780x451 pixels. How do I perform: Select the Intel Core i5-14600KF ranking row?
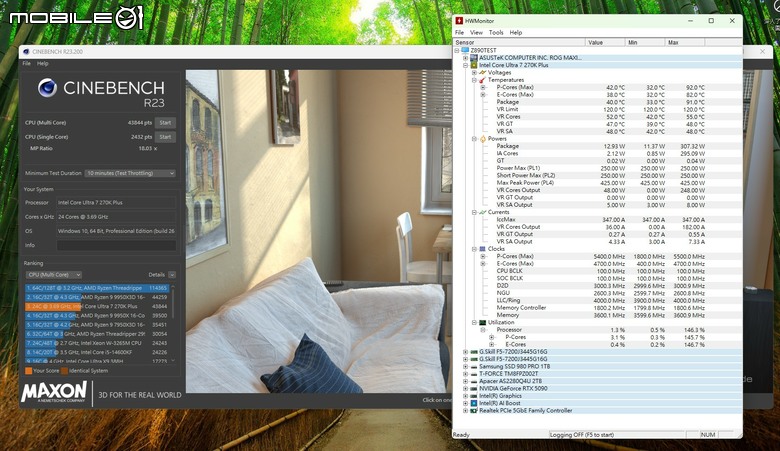click(x=97, y=352)
